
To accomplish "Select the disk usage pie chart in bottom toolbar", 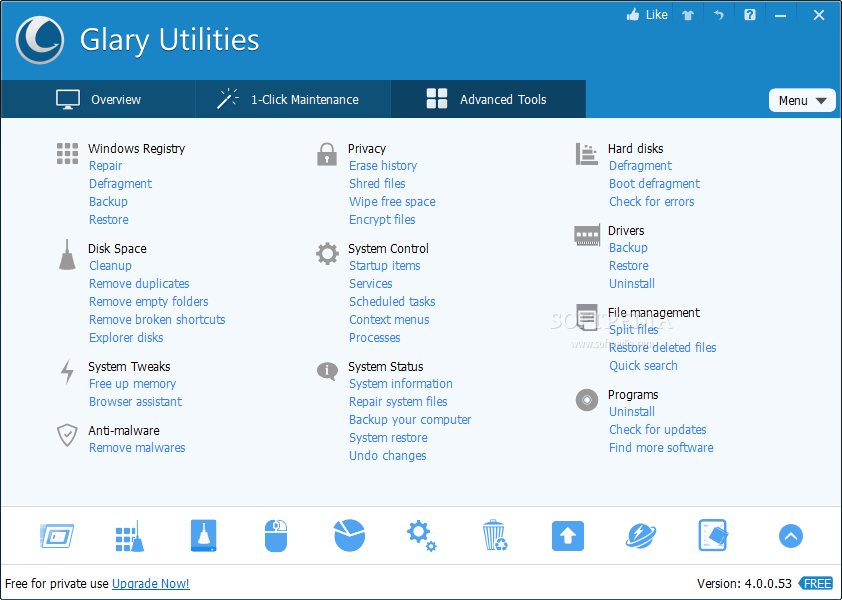I will tap(348, 536).
